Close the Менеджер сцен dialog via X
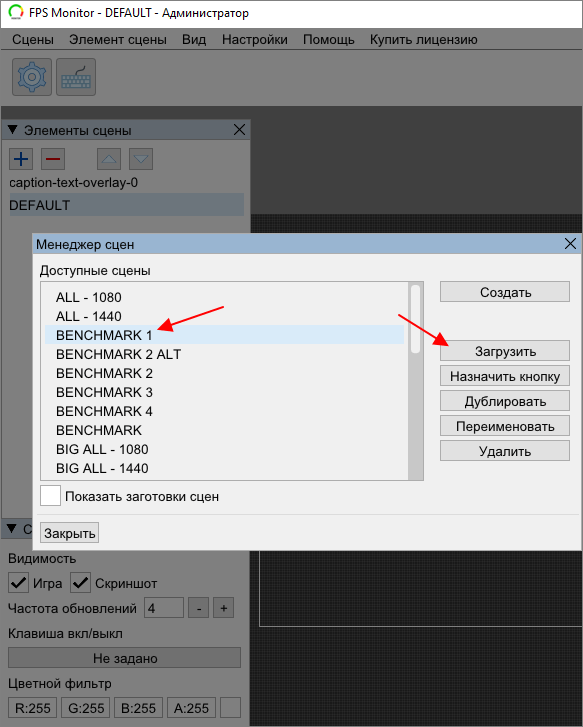This screenshot has height=727, width=583. coord(570,244)
